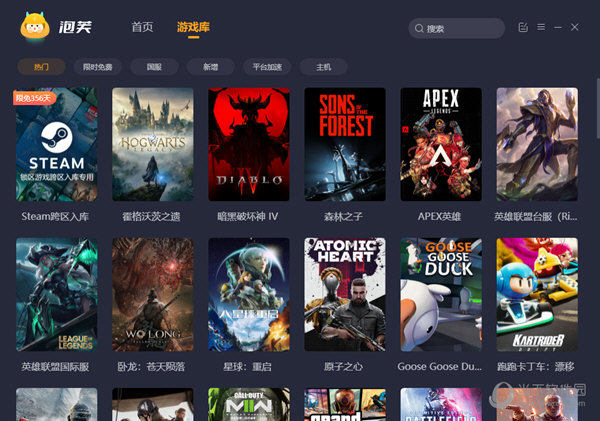Select the 国服 category filter
Viewport: 600px width, 421px height.
point(154,67)
